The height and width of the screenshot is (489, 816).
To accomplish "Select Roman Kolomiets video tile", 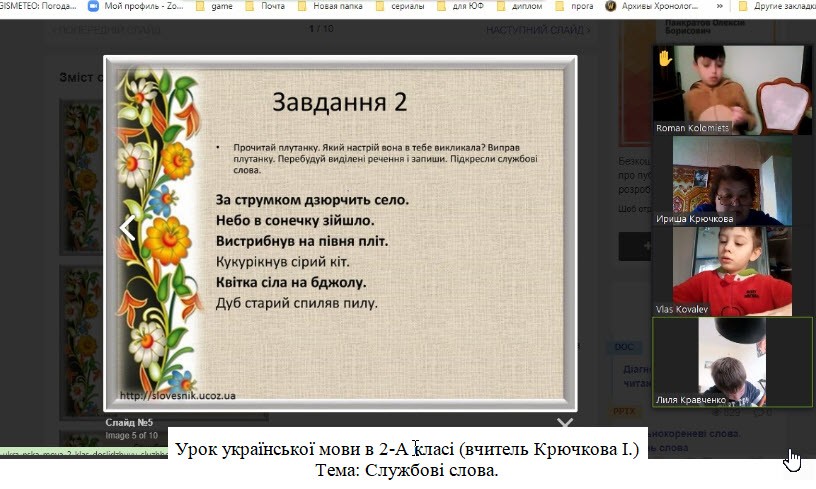I will [x=732, y=88].
